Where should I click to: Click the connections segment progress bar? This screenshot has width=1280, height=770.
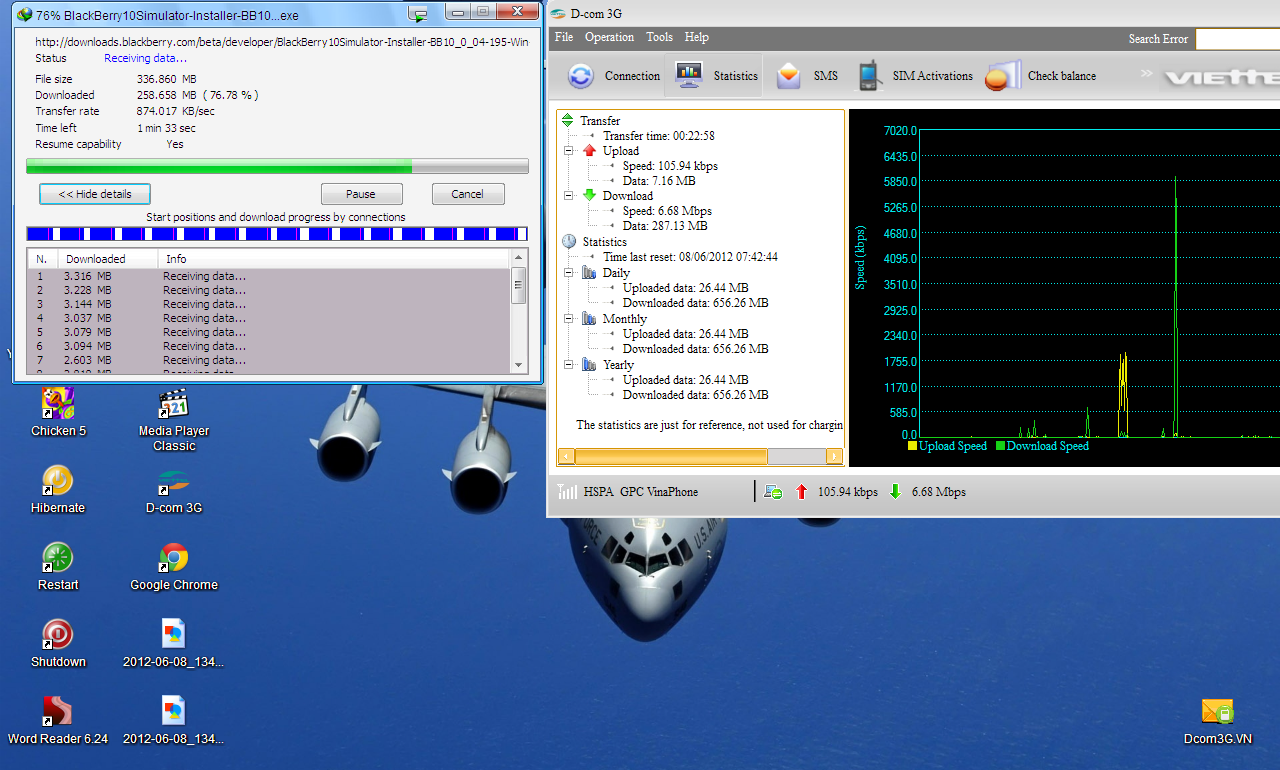click(x=277, y=233)
